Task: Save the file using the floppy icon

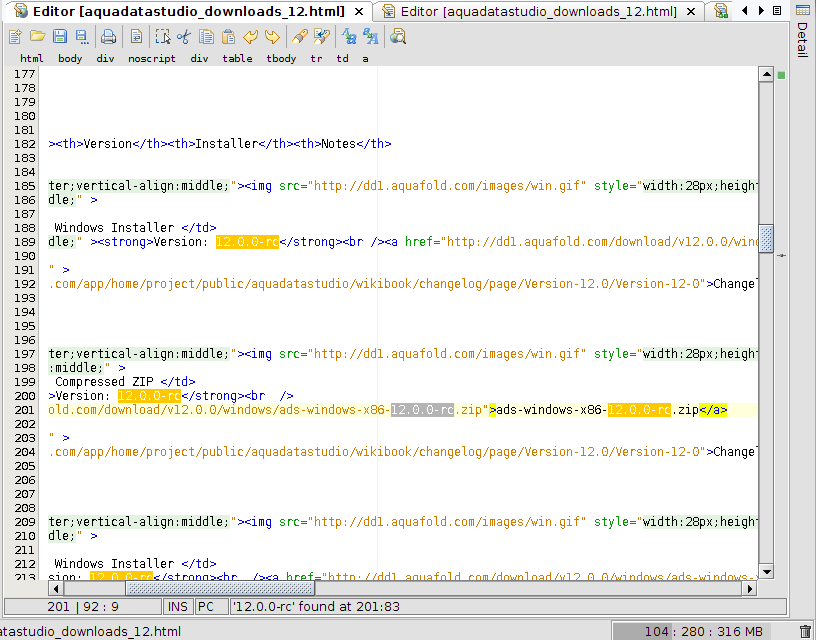Action: point(60,36)
